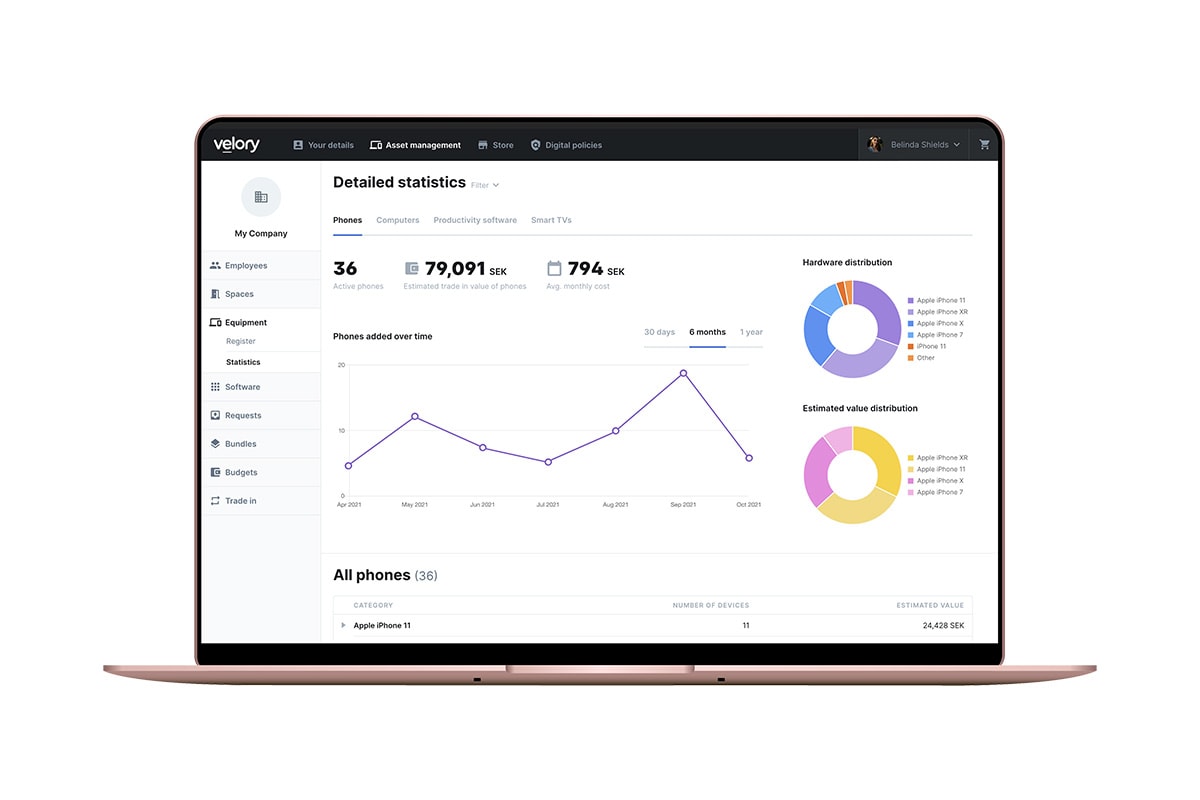Go to Employees in sidebar
Image resolution: width=1200 pixels, height=800 pixels.
pos(261,265)
